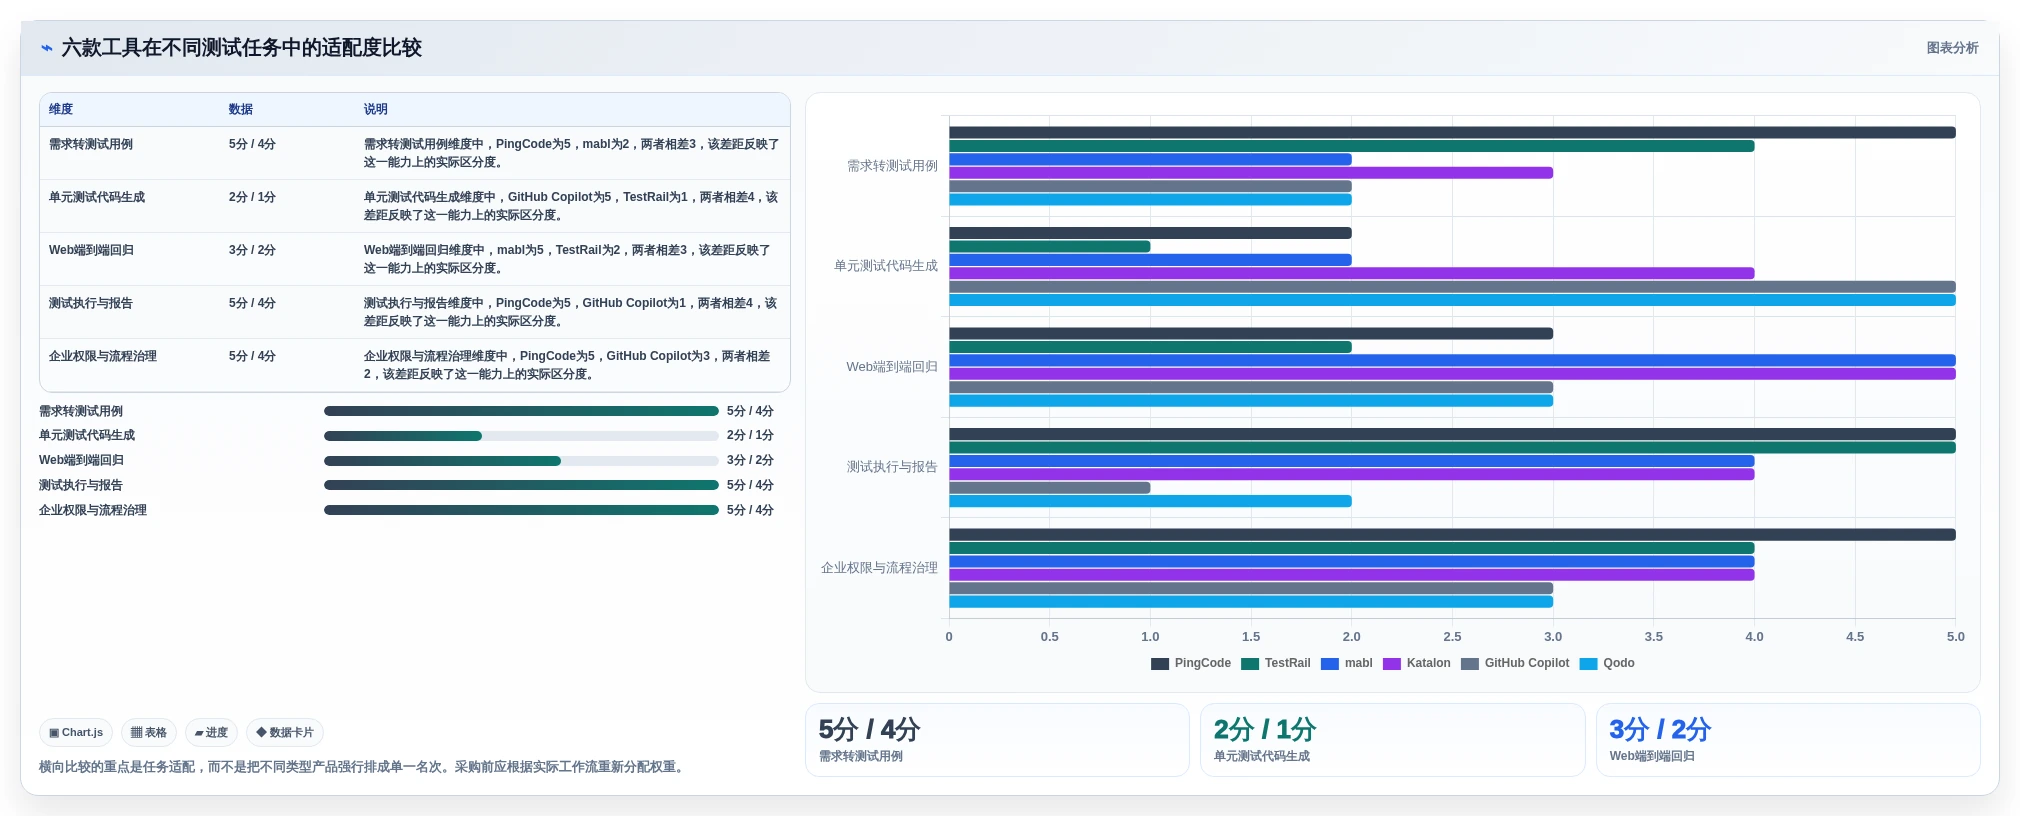The height and width of the screenshot is (816, 2020).
Task: Click the 企业权限与流程治理 progress bar
Action: tap(521, 510)
